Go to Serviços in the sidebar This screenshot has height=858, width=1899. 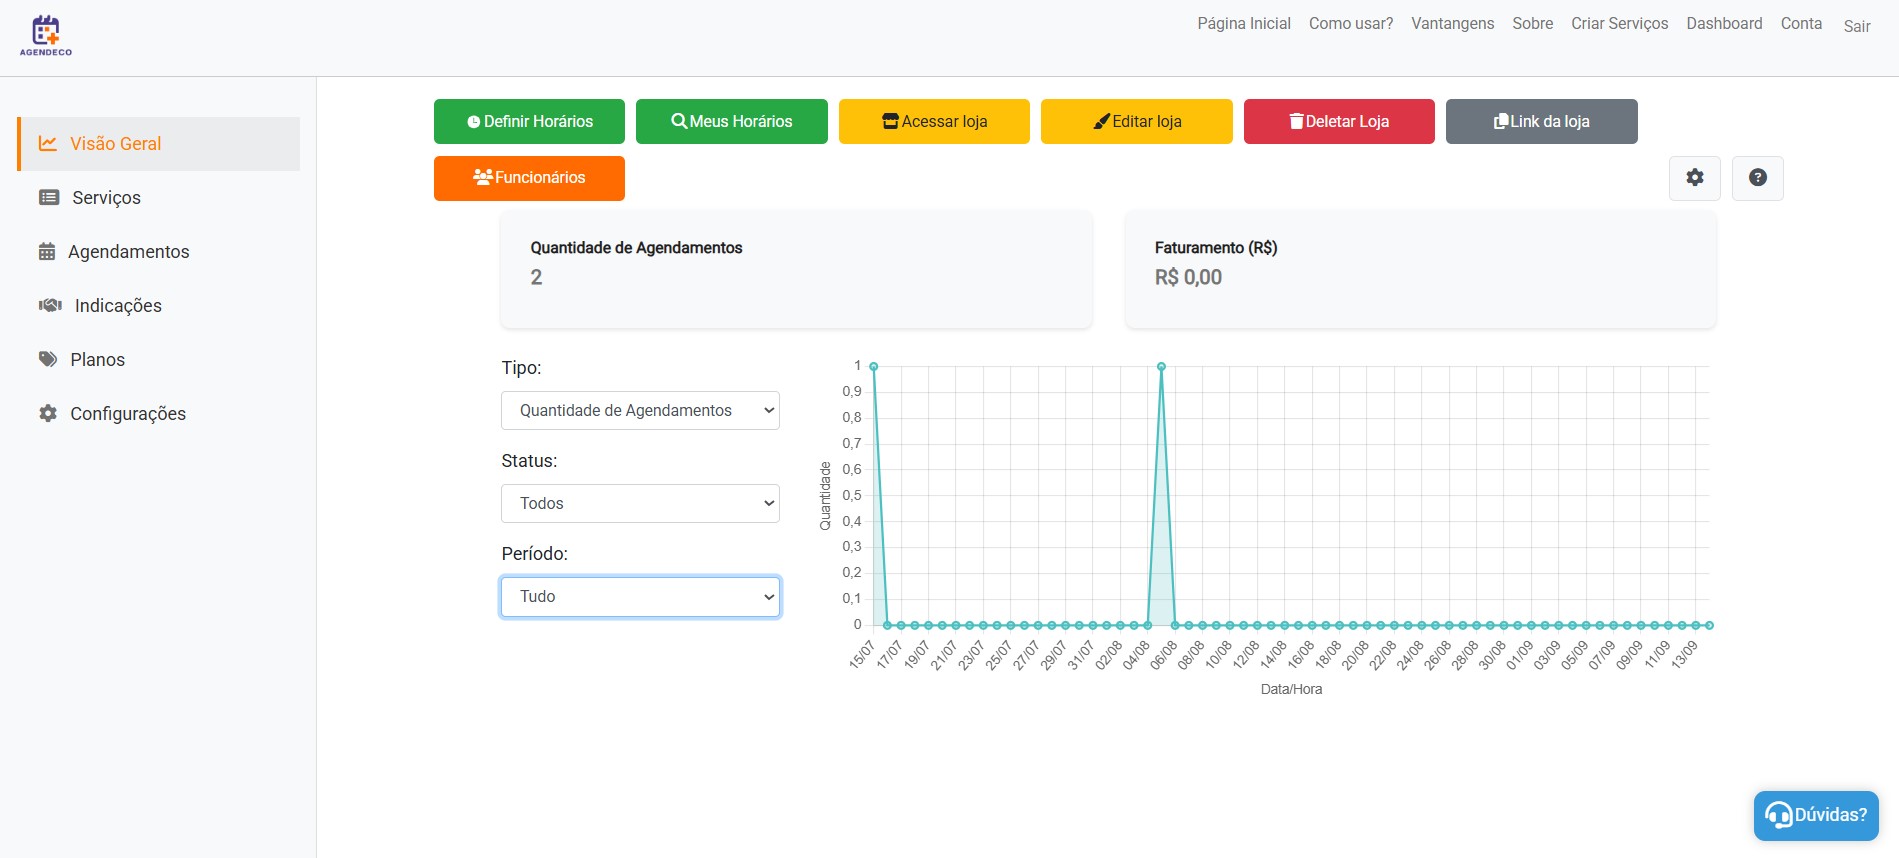[x=106, y=198]
